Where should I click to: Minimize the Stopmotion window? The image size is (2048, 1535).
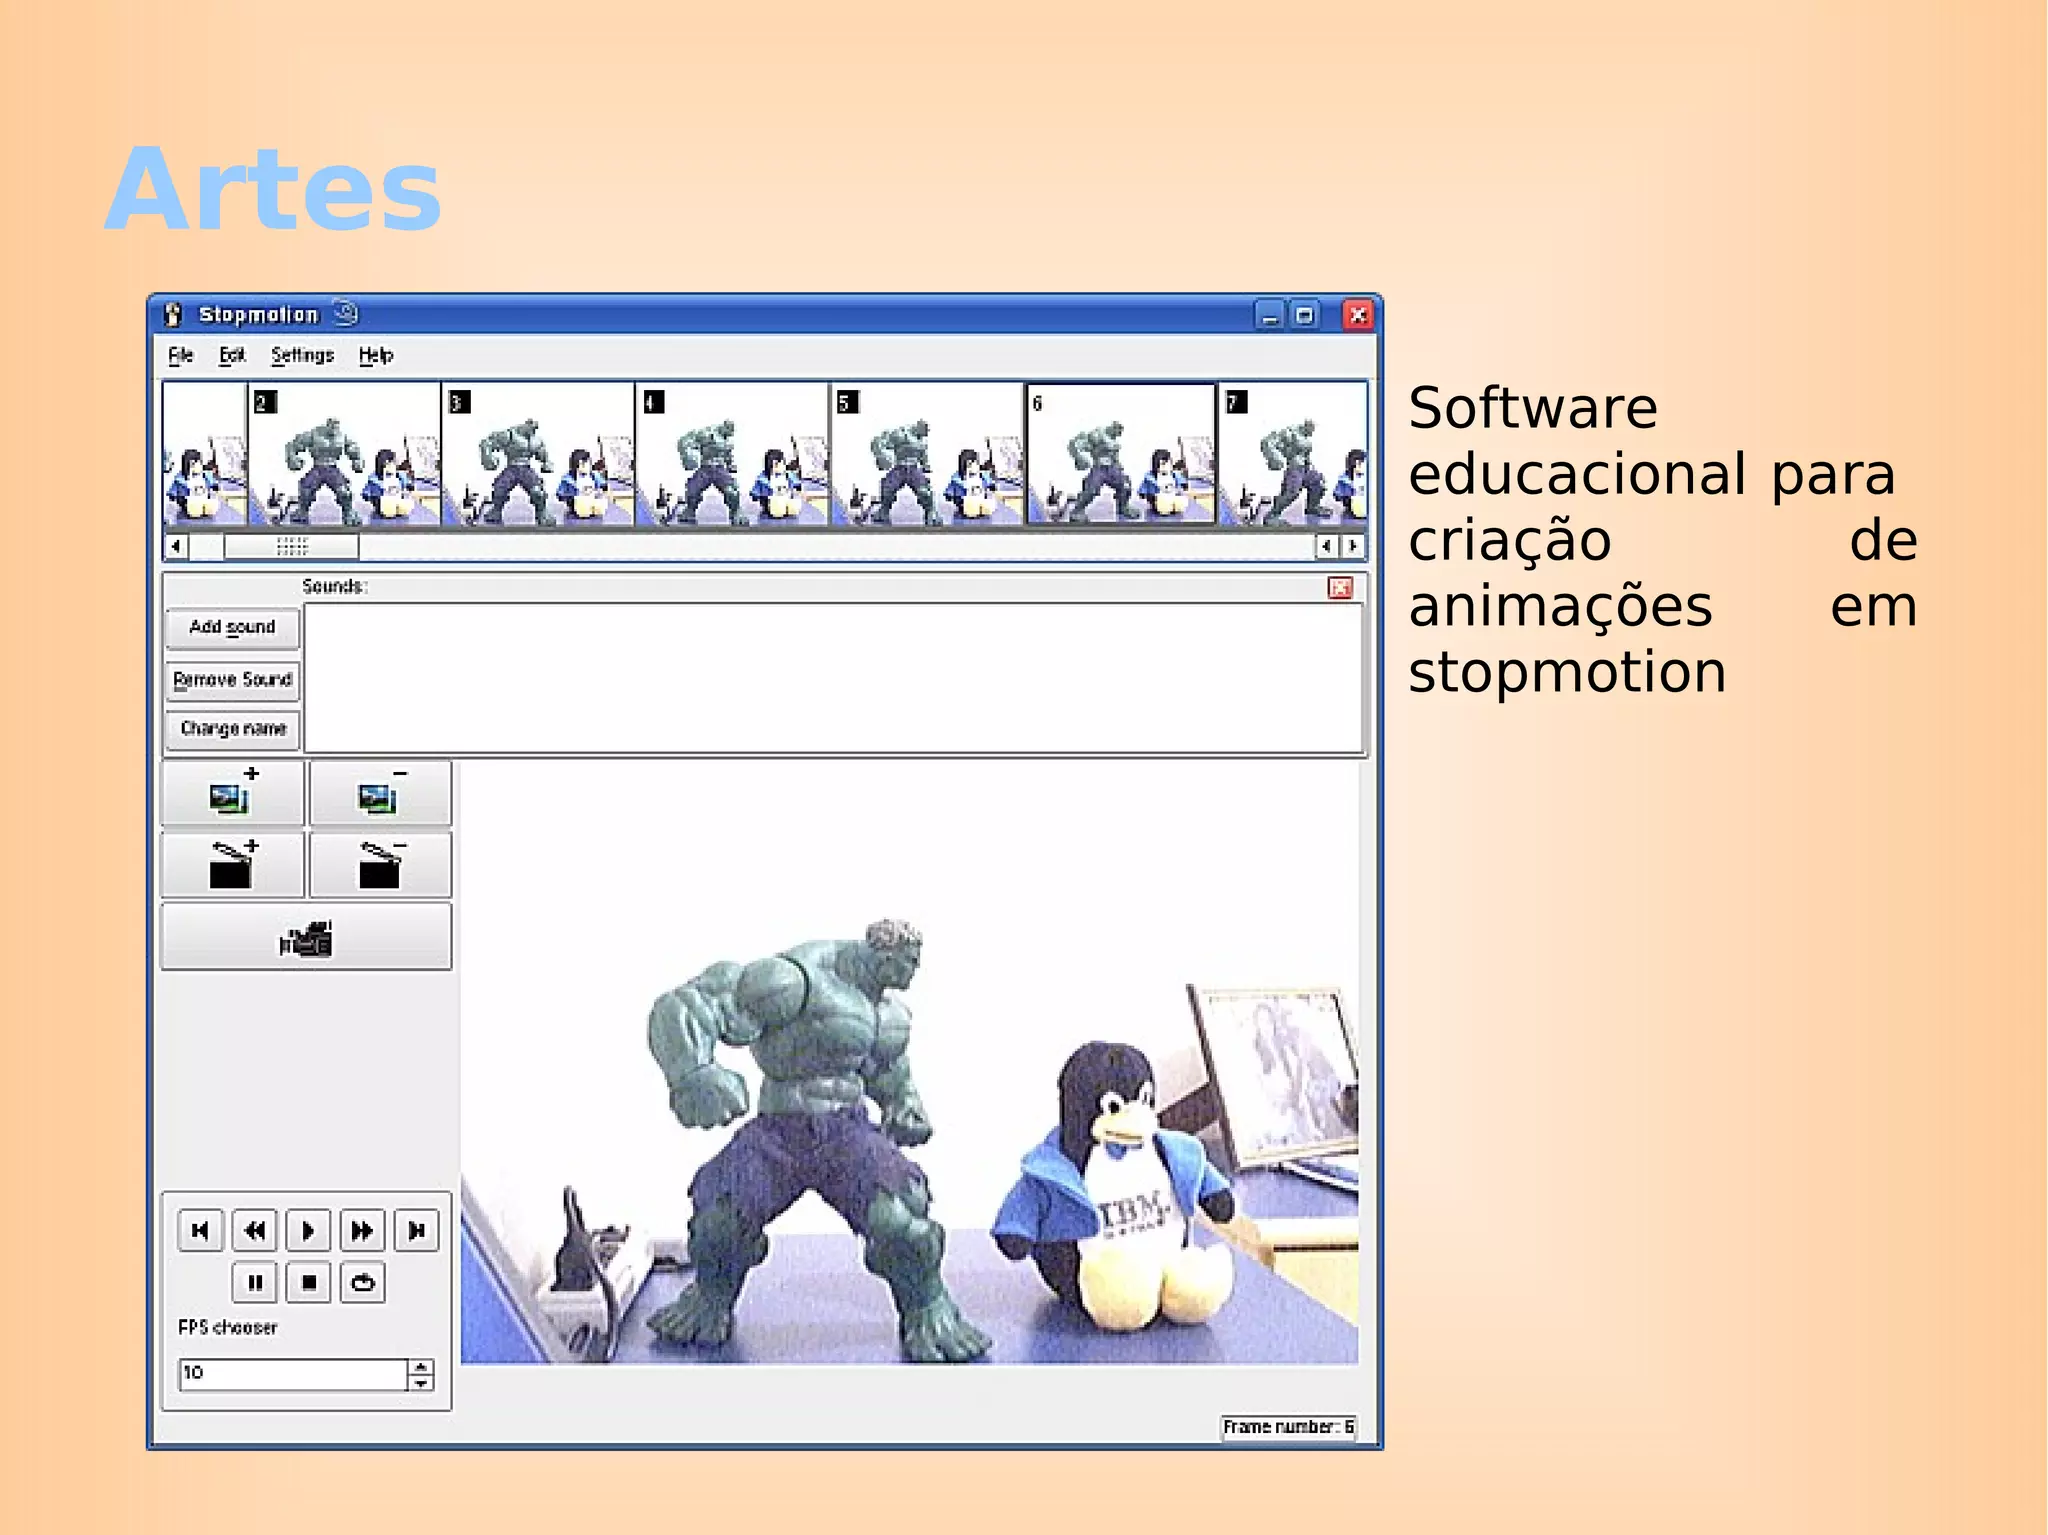[x=1270, y=316]
